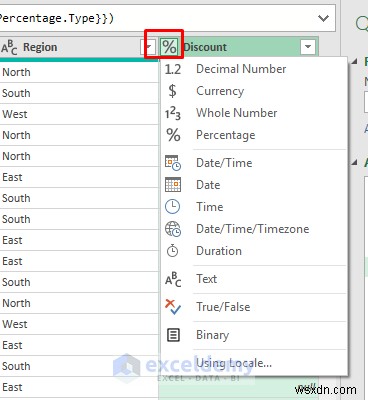Click the first West cell in Region

(79, 114)
